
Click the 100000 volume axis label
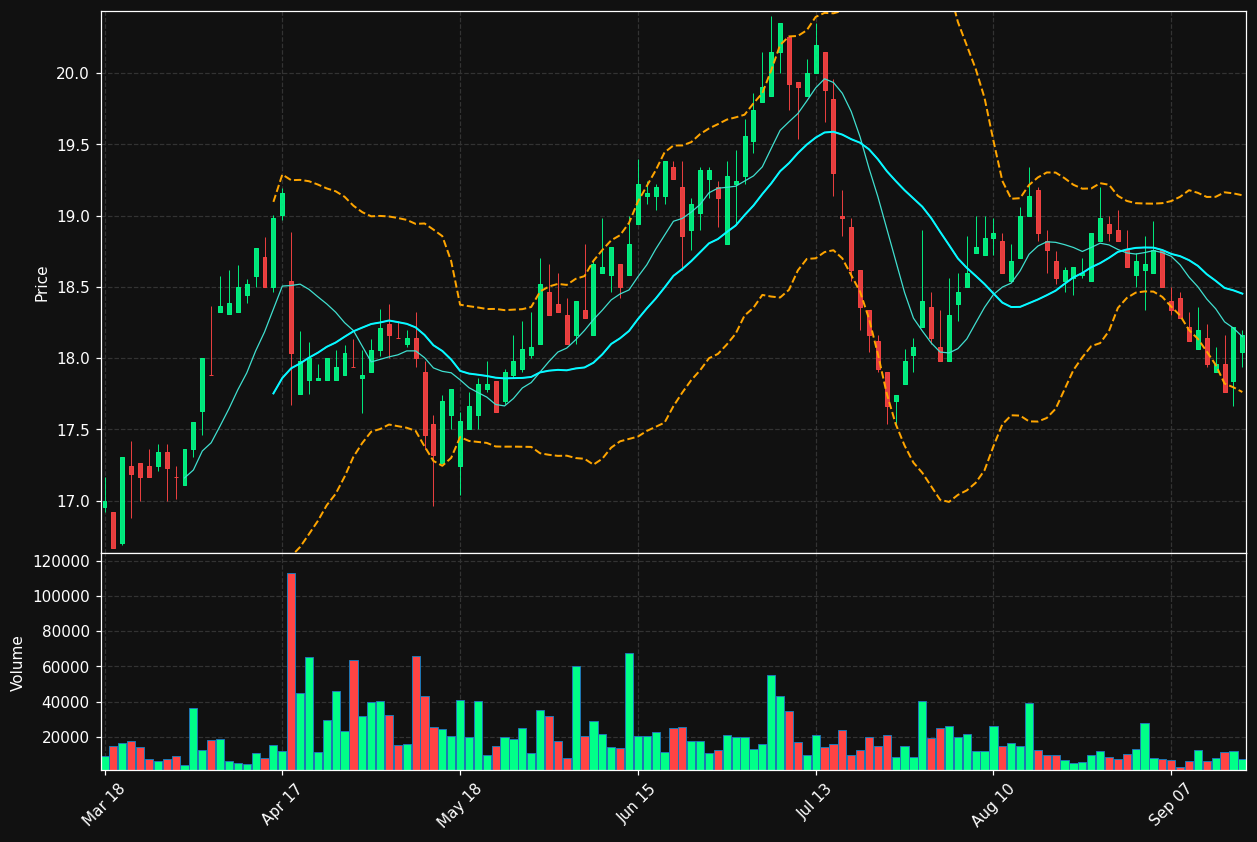(61, 597)
